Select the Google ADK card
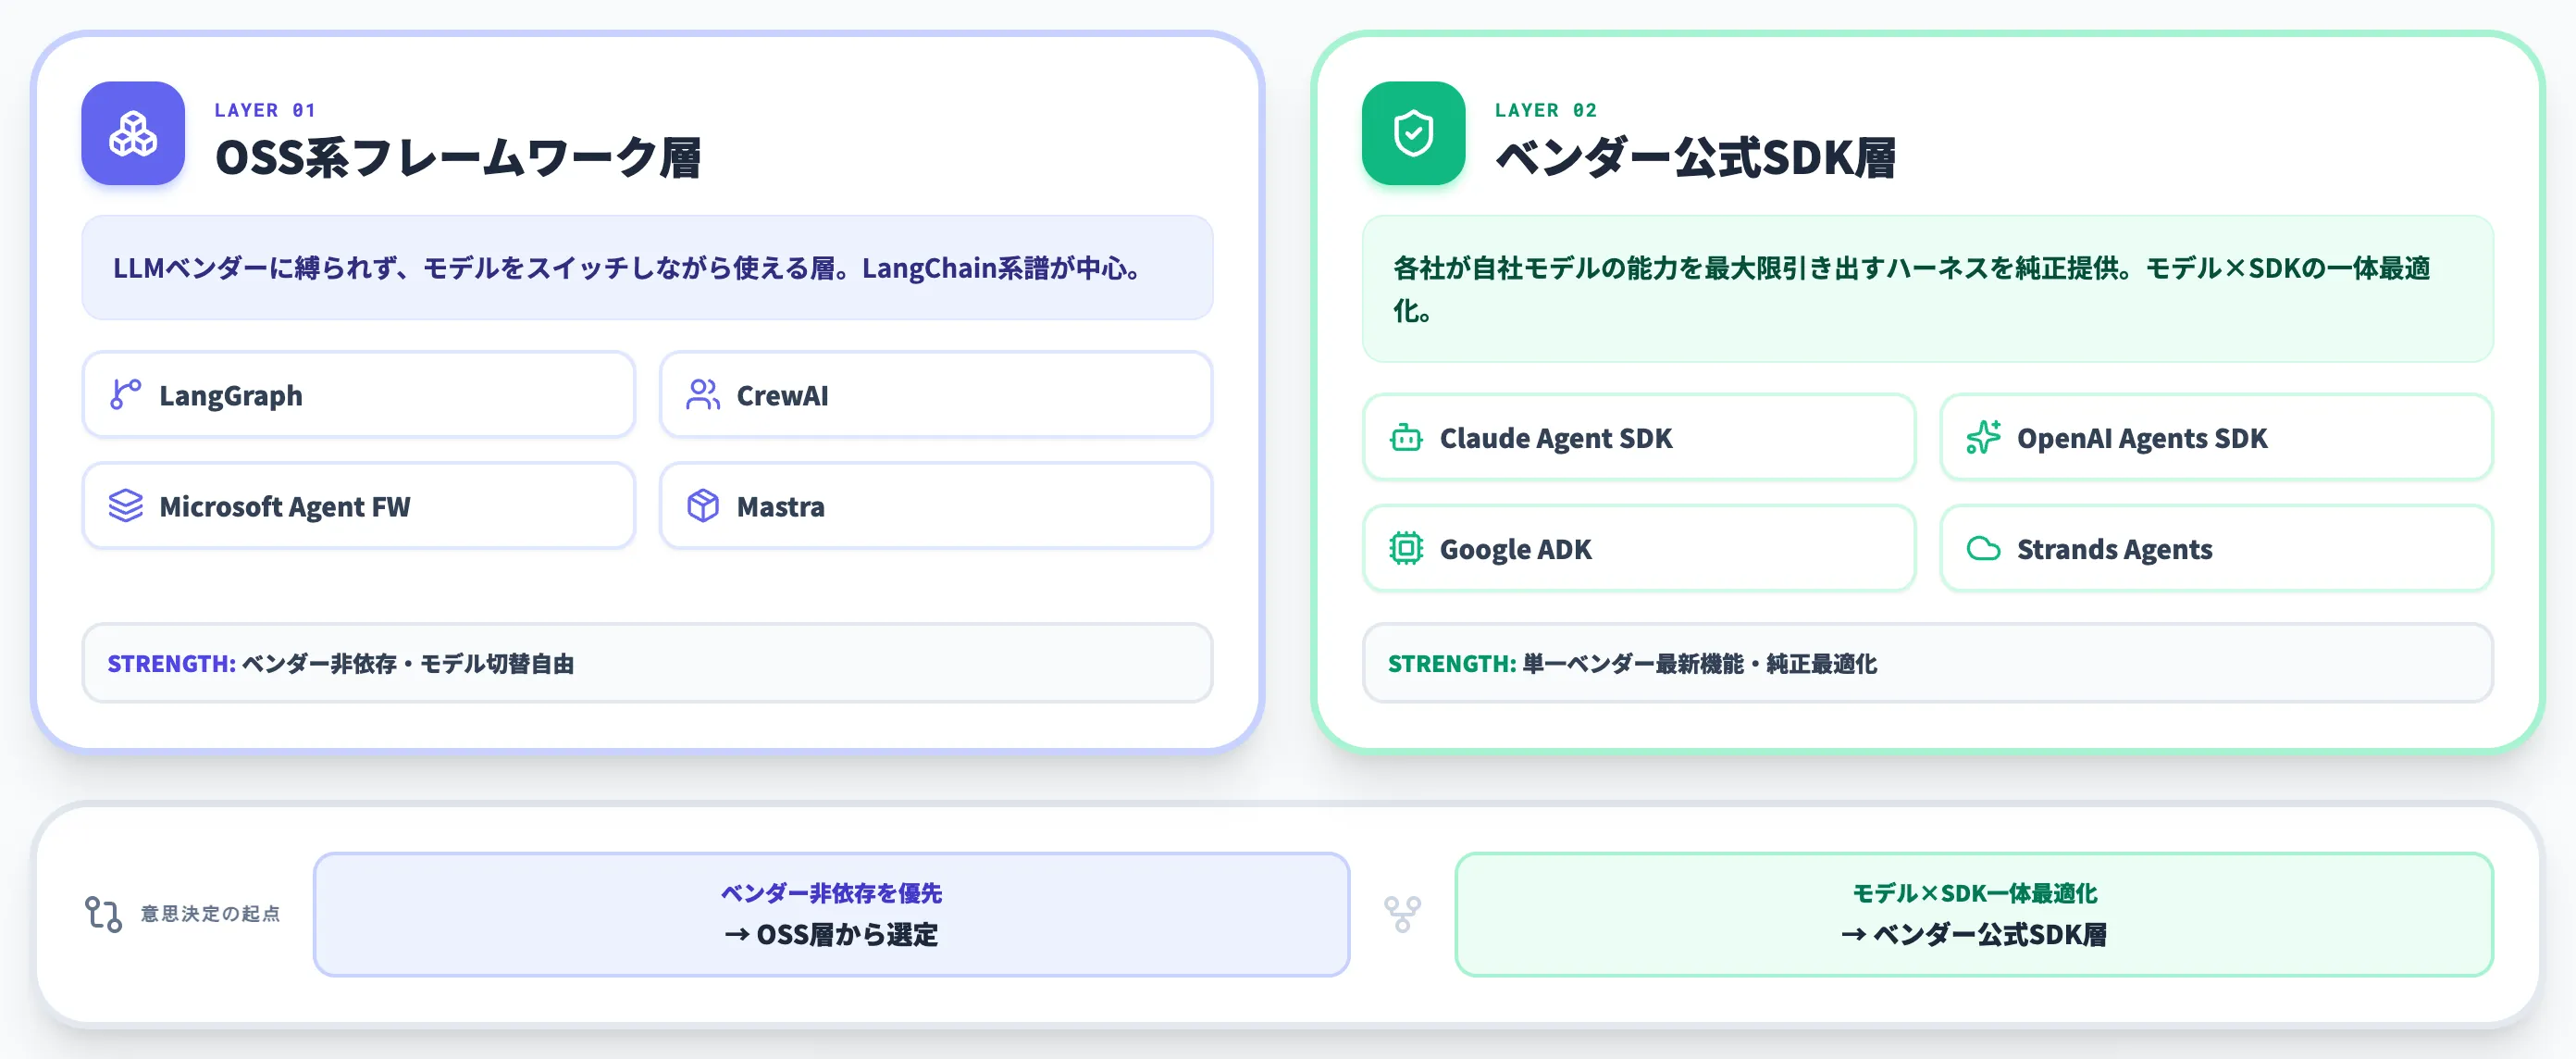The width and height of the screenshot is (2576, 1059). tap(1638, 548)
